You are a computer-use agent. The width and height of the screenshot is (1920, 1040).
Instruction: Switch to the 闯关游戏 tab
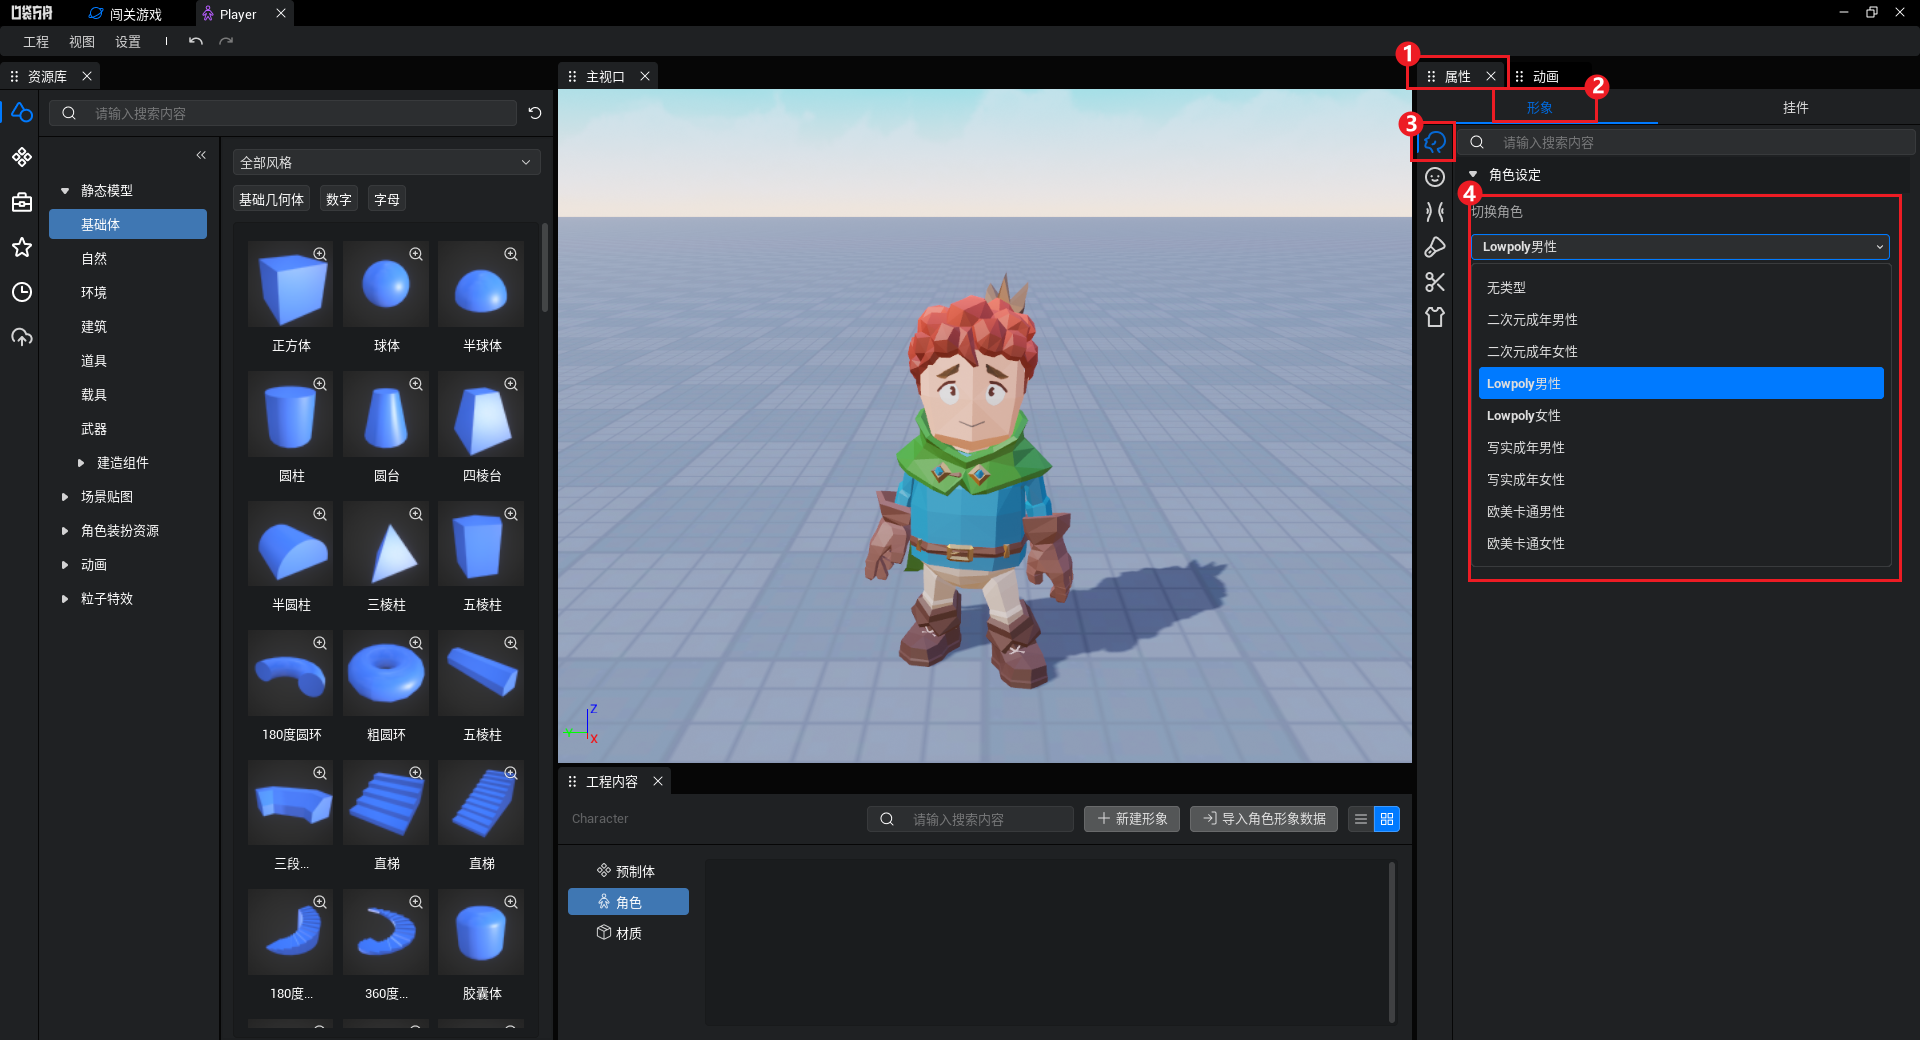[126, 14]
